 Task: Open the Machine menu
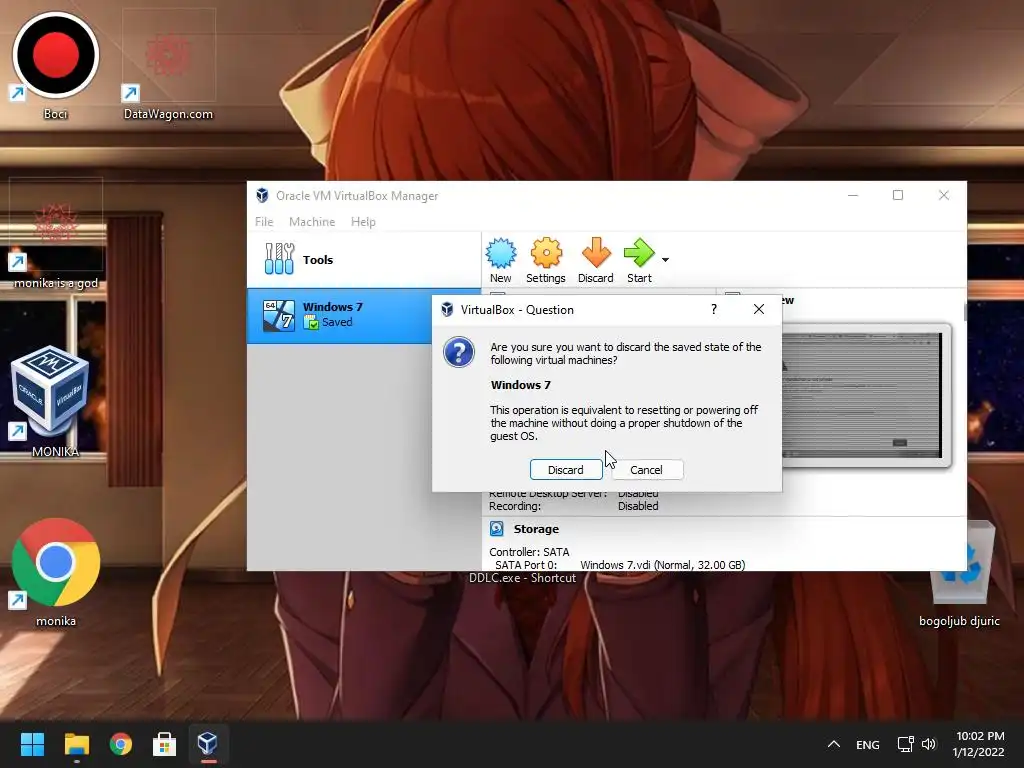[x=312, y=222]
